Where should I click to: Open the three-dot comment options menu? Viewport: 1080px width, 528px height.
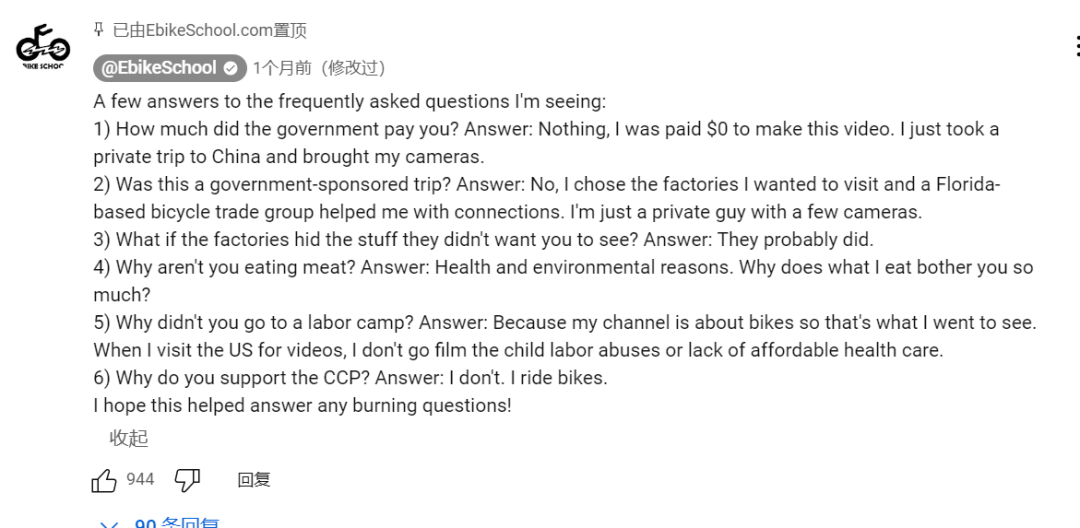[x=1075, y=46]
